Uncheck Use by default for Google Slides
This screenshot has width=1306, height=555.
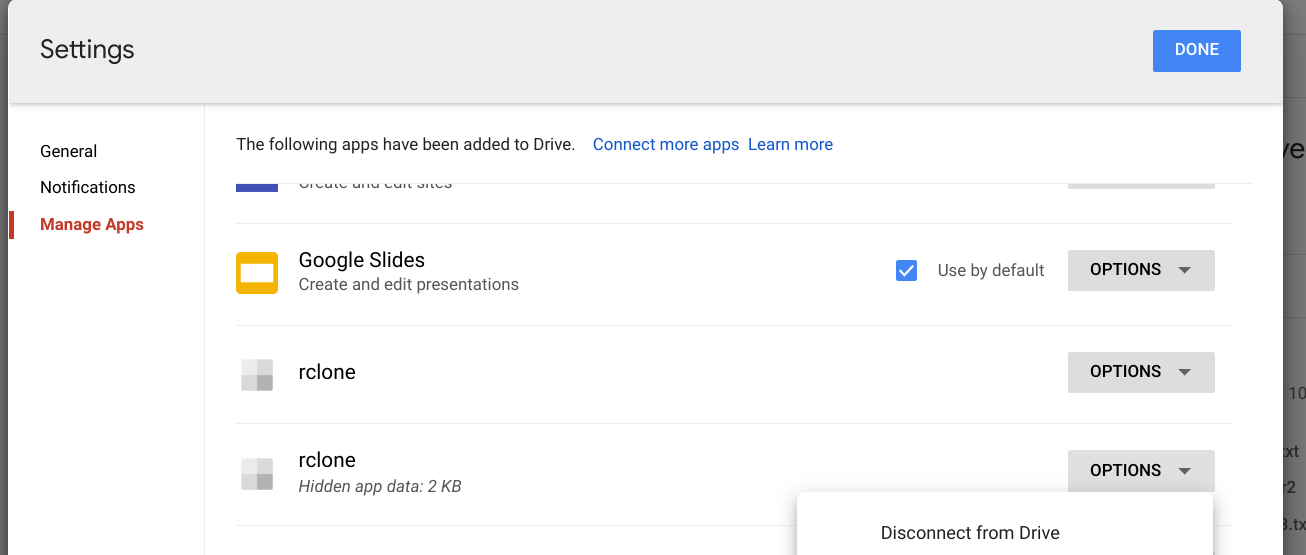pyautogui.click(x=906, y=271)
